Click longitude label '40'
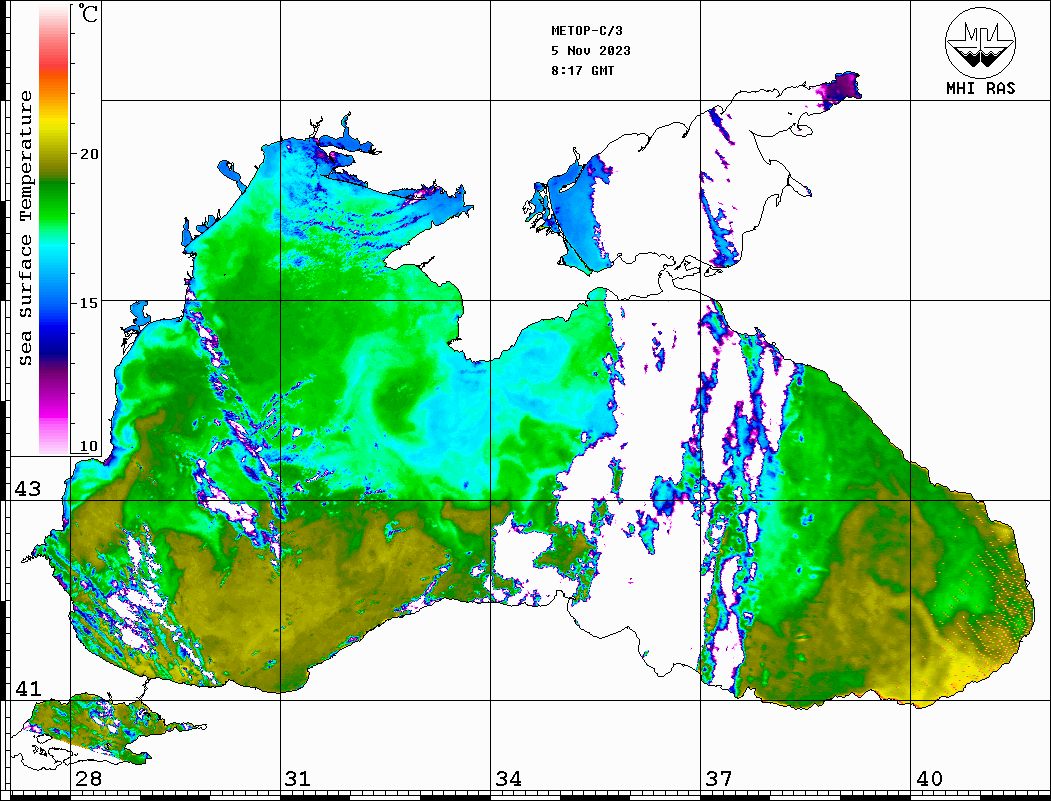 point(929,779)
